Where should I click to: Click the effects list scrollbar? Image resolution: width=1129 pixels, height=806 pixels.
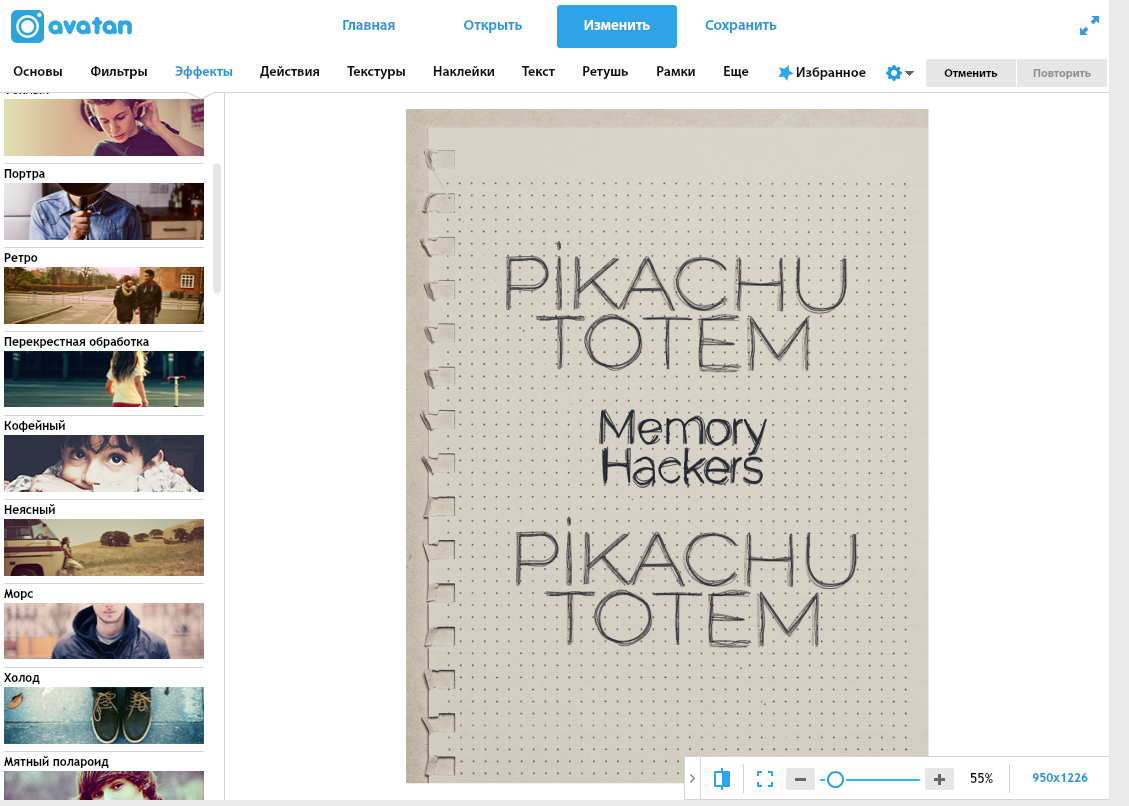click(x=217, y=228)
